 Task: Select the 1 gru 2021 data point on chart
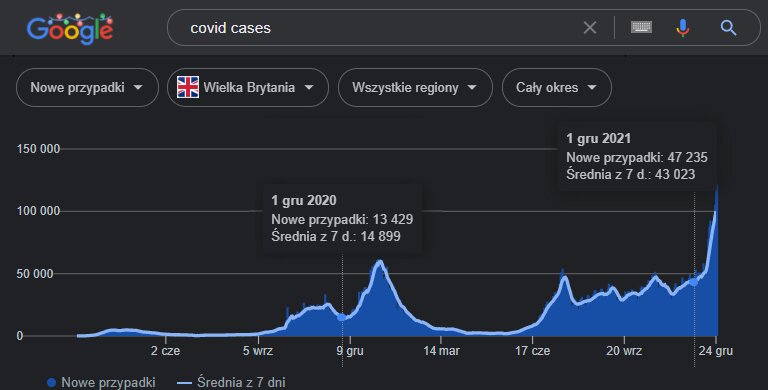point(694,282)
